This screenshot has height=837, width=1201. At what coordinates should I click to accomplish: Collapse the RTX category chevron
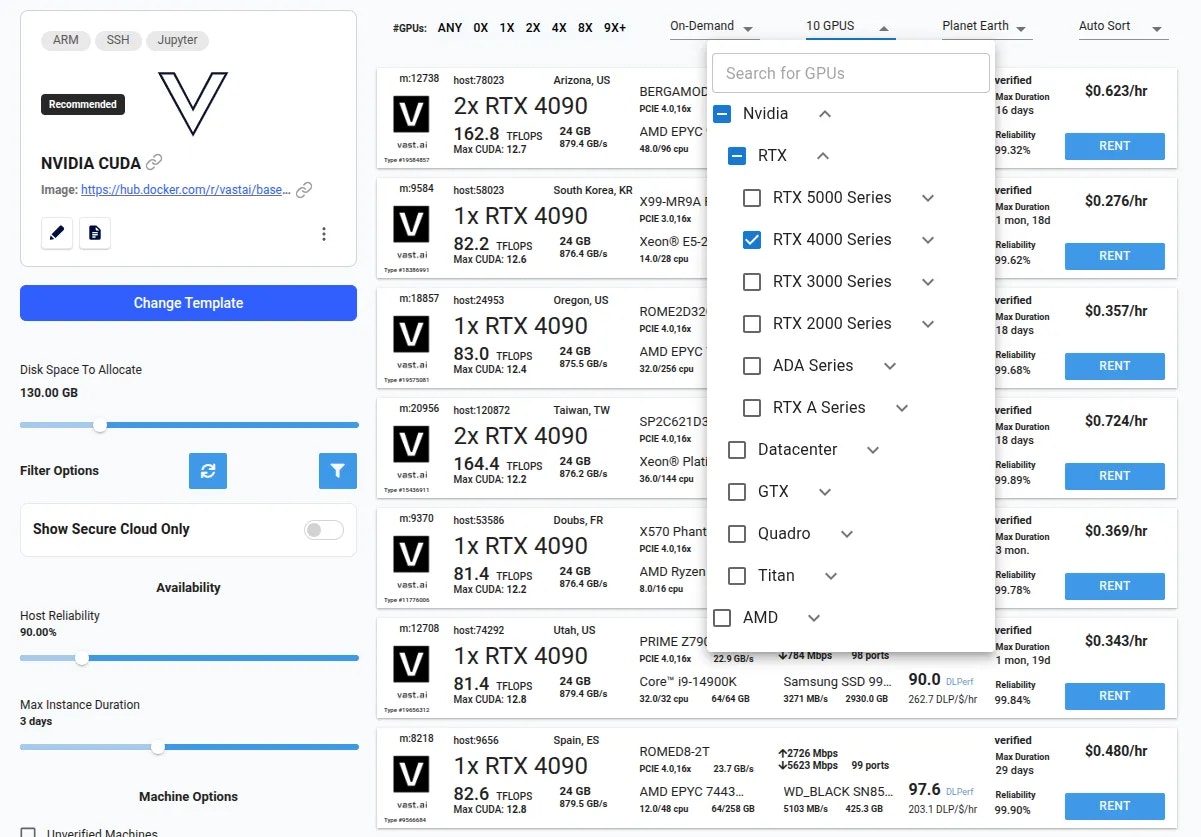pos(824,155)
